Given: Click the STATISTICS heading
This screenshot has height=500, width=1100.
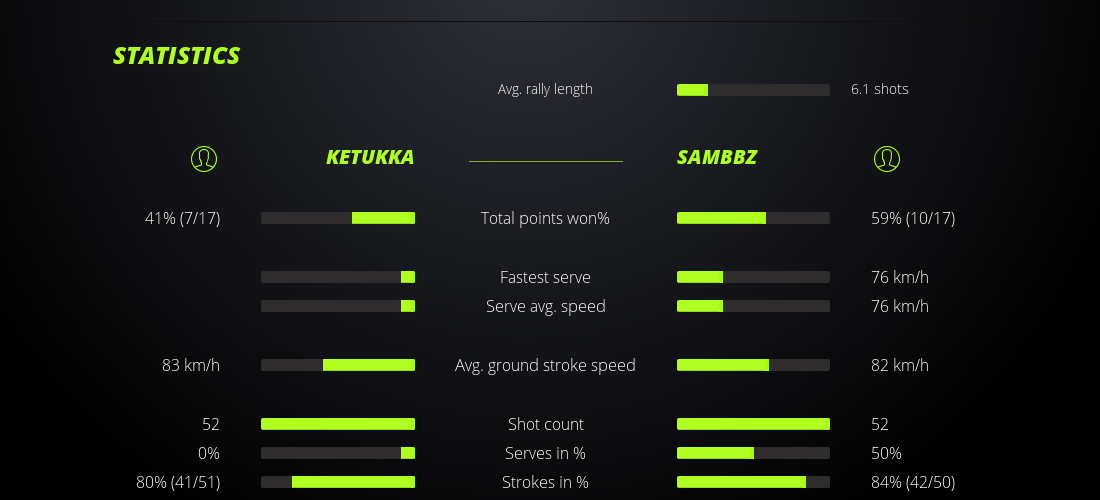Looking at the screenshot, I should point(177,55).
